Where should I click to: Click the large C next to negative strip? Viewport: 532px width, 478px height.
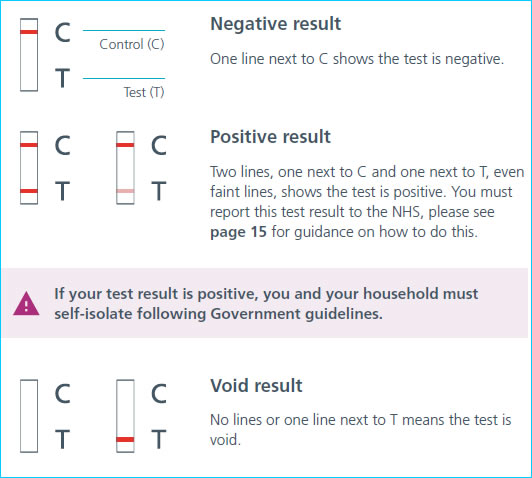tap(62, 33)
